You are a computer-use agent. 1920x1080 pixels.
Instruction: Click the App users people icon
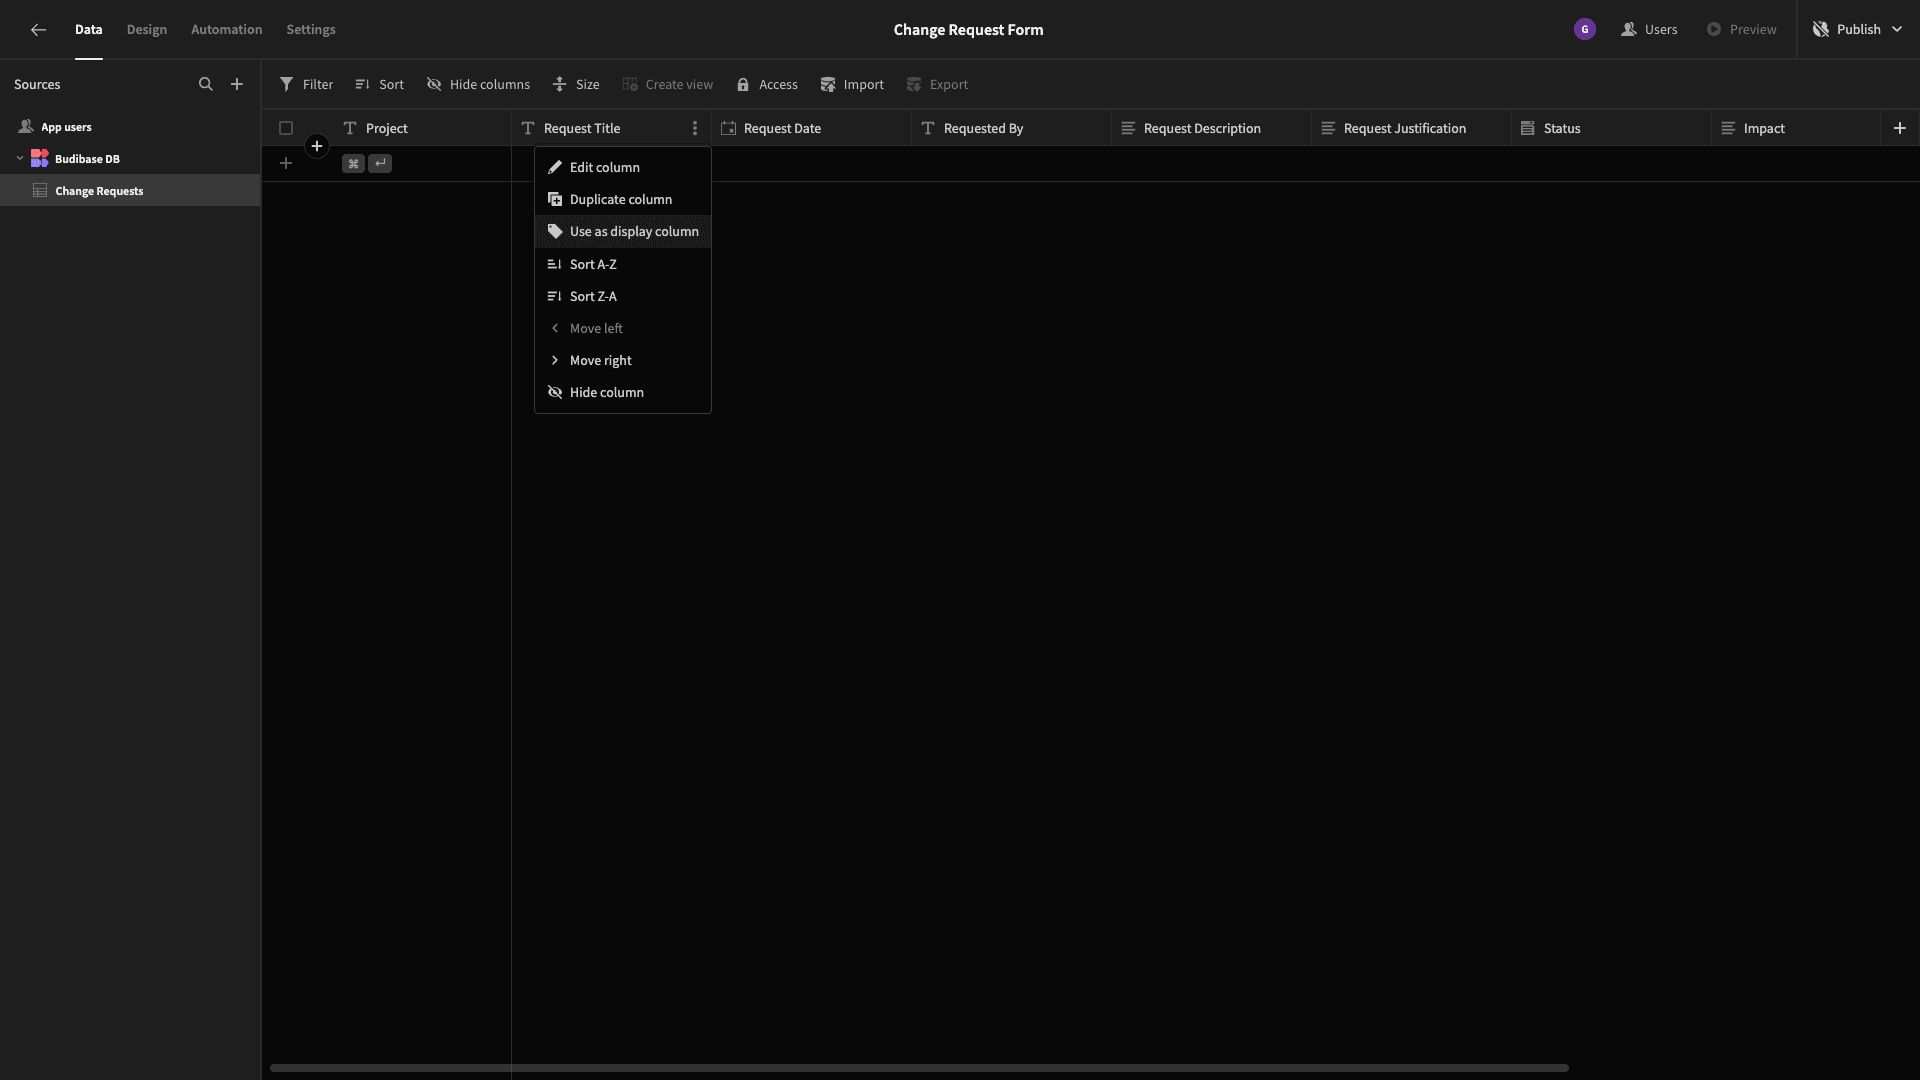(26, 127)
